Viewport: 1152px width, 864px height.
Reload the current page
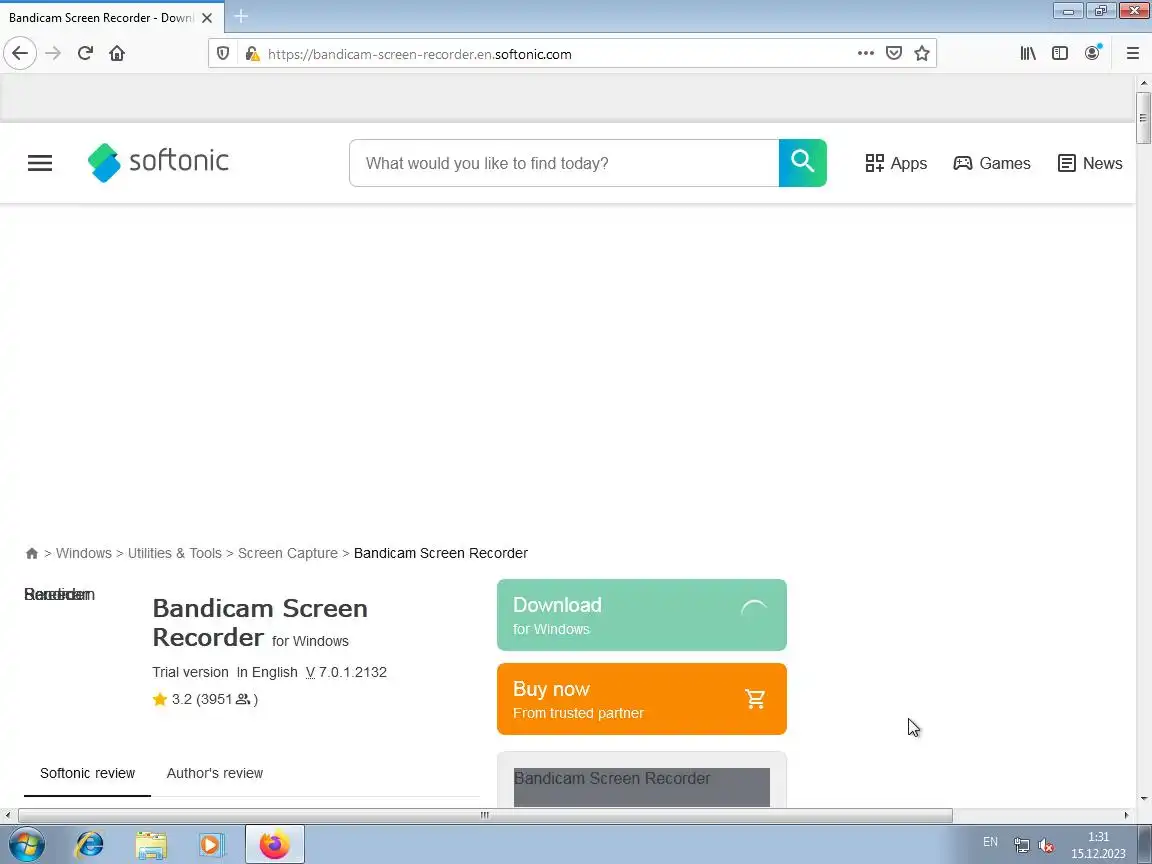click(x=85, y=53)
